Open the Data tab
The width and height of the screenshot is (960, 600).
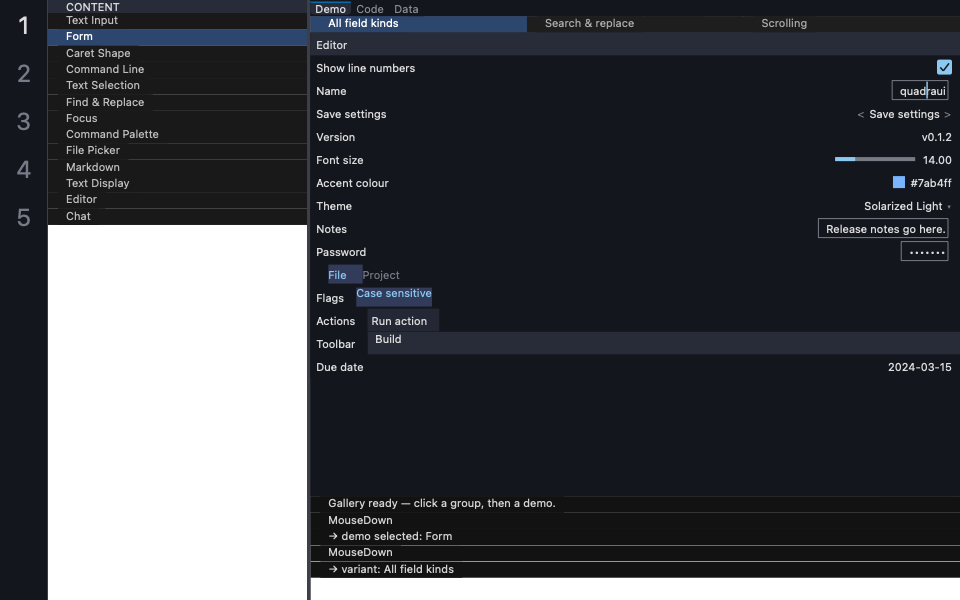coord(406,9)
